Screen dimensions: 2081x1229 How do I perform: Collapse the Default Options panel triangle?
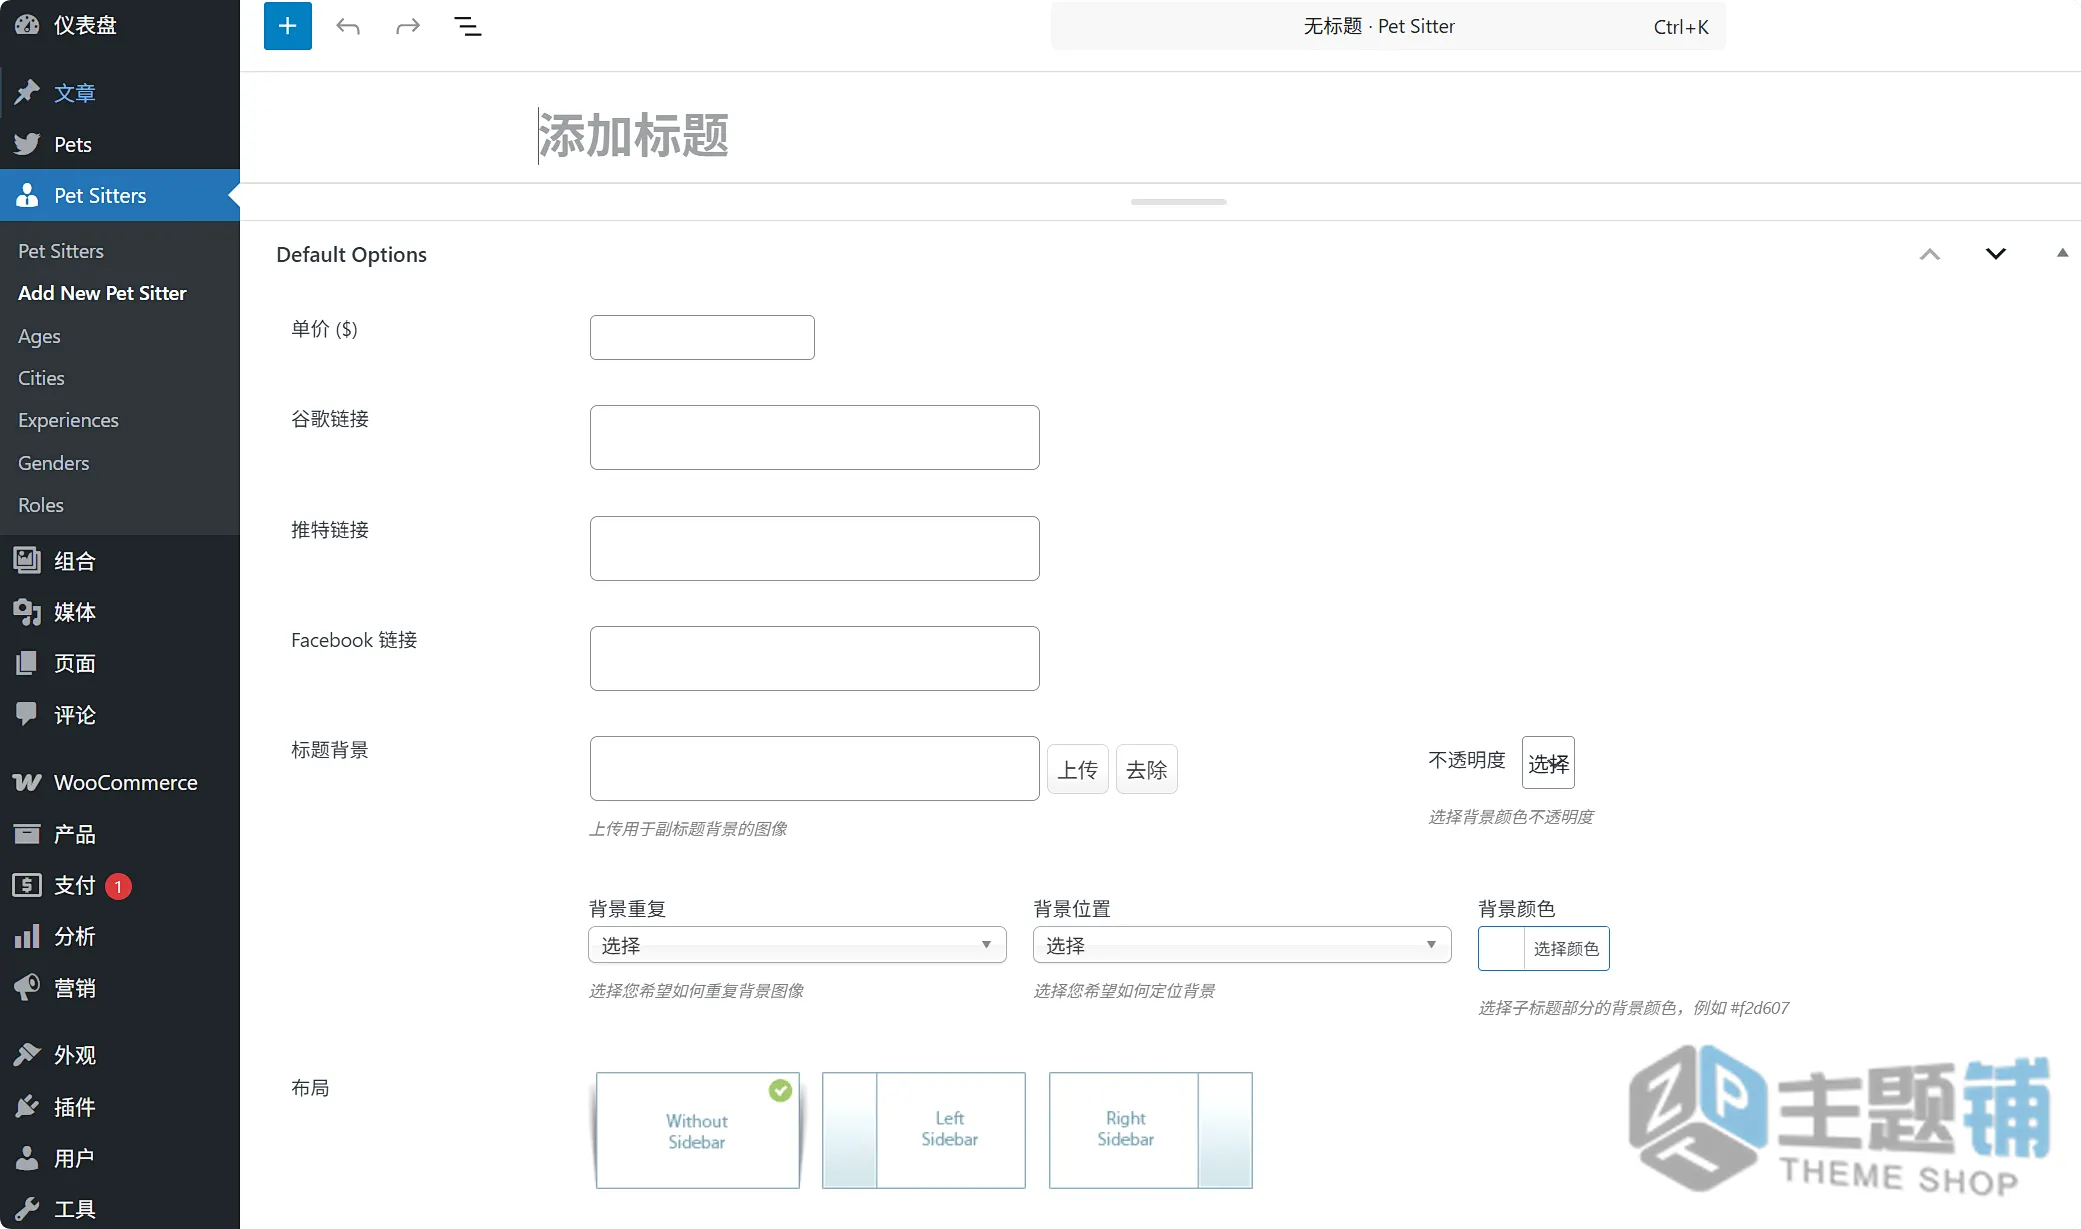click(x=2062, y=253)
